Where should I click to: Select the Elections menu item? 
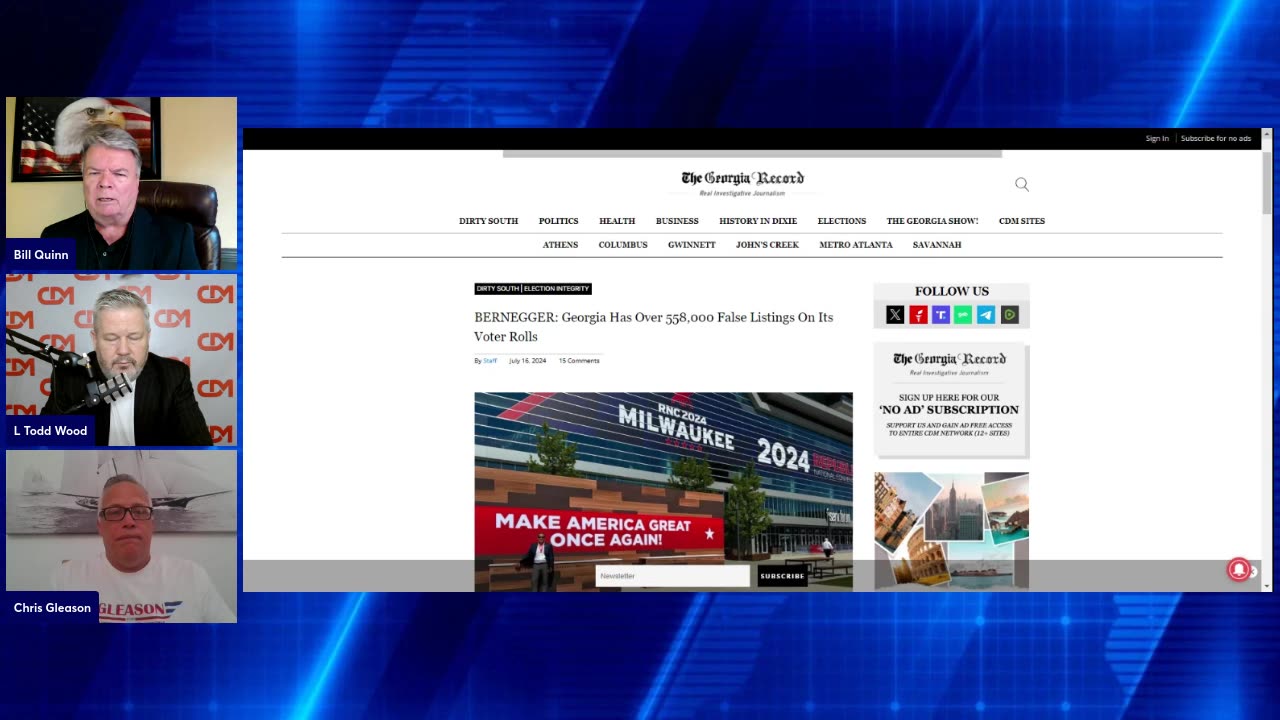841,221
